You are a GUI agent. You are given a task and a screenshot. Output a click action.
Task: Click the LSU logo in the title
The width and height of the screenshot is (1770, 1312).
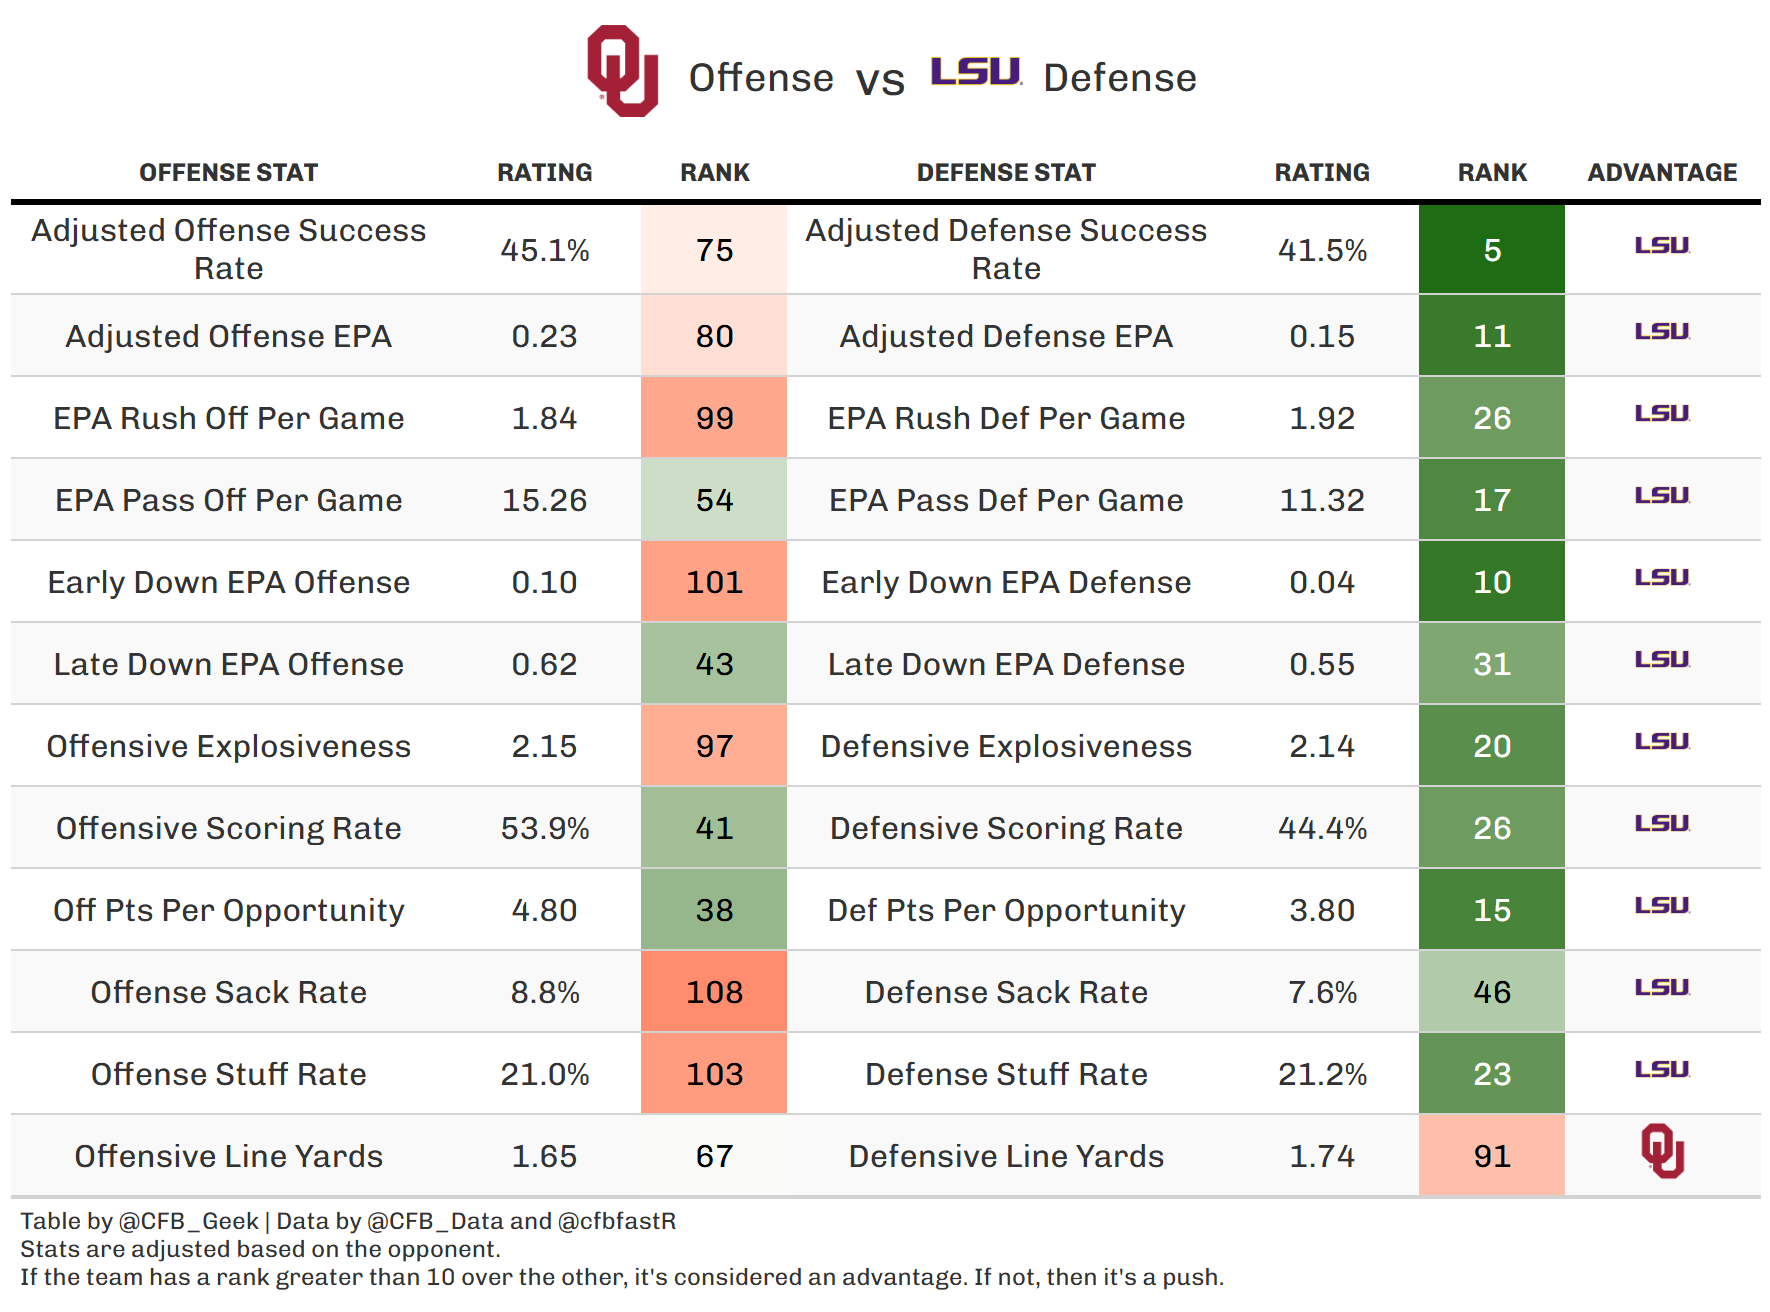[975, 72]
